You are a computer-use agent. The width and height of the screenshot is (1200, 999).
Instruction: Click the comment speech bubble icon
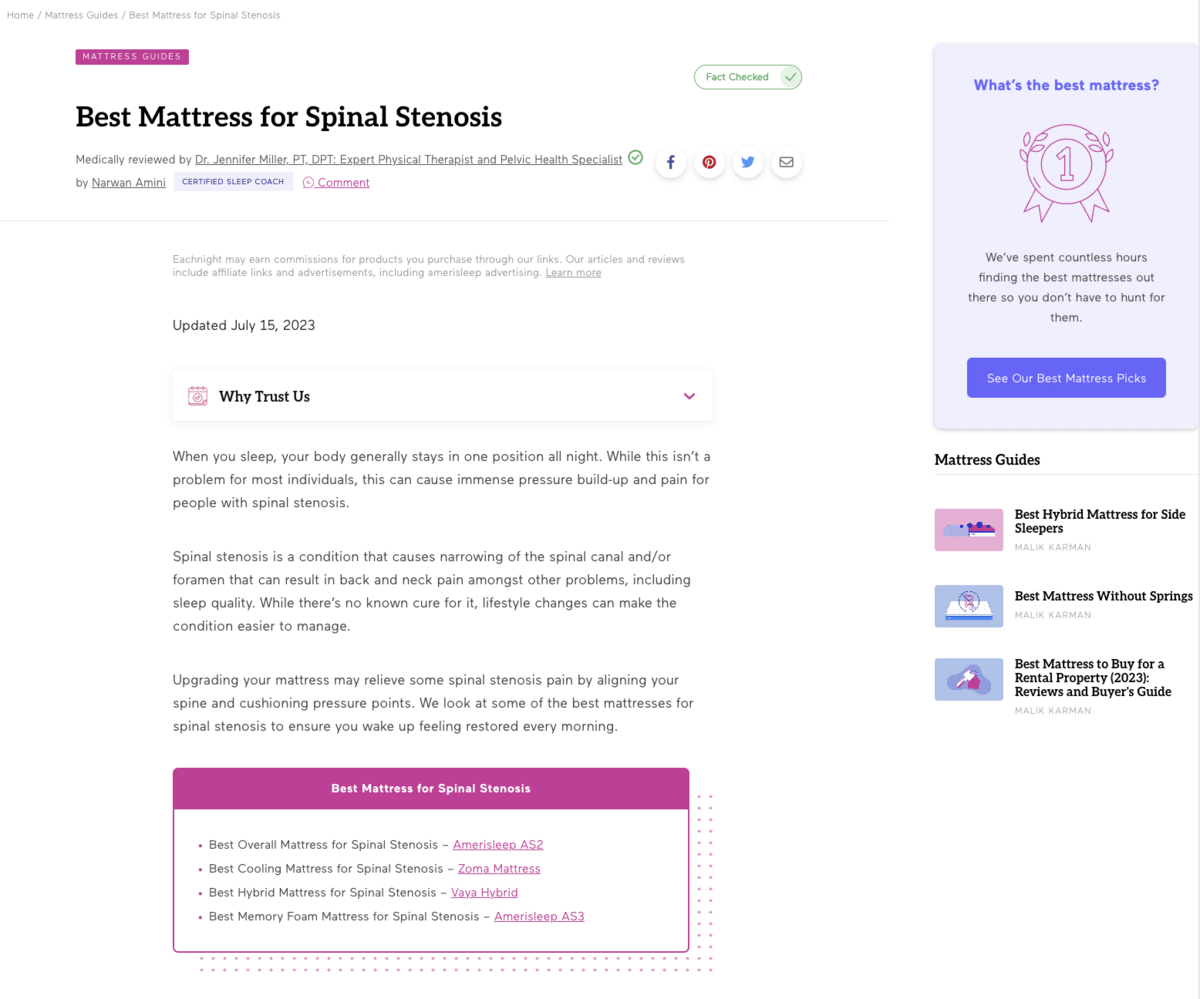[x=309, y=183]
